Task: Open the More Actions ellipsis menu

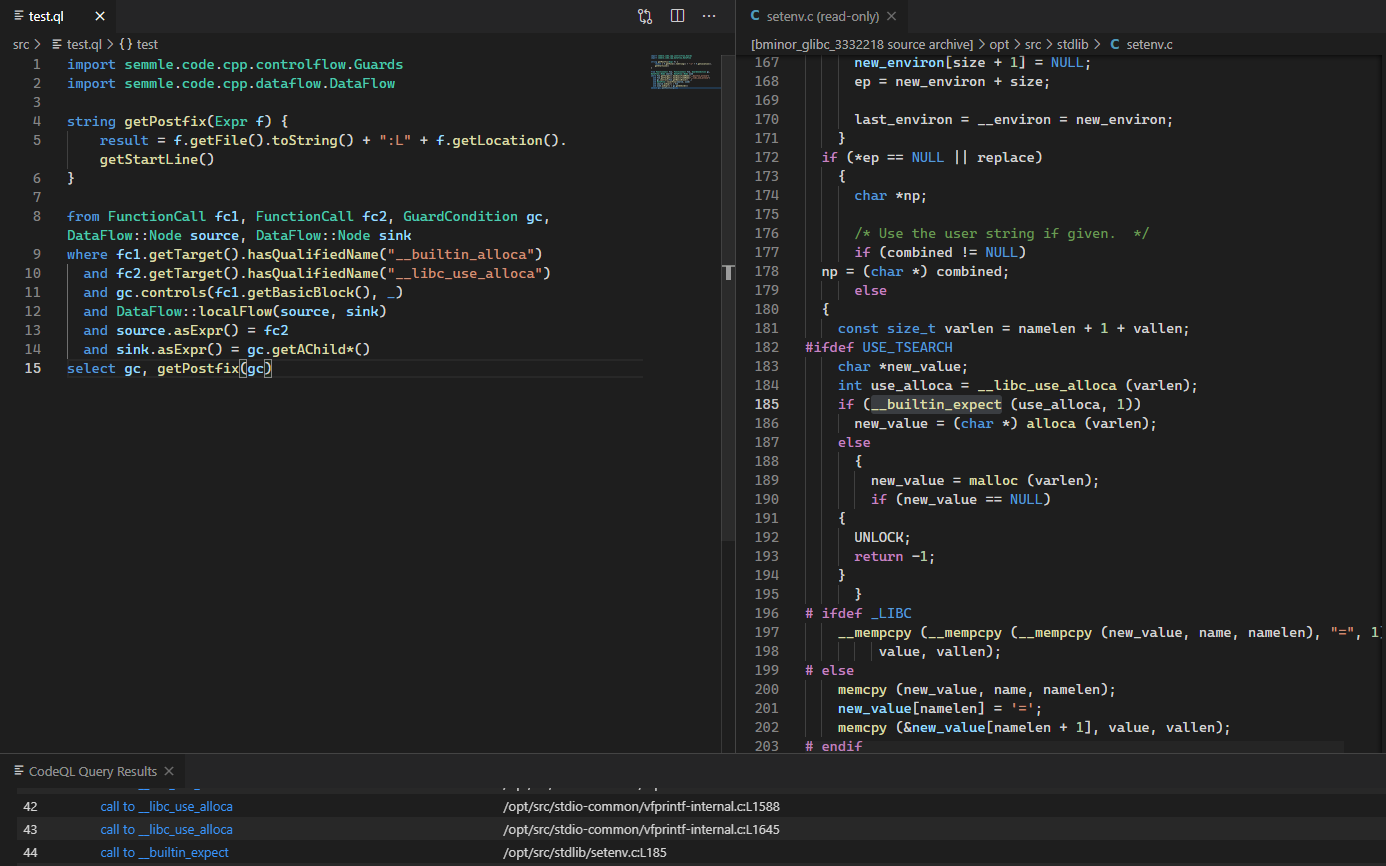Action: (709, 16)
